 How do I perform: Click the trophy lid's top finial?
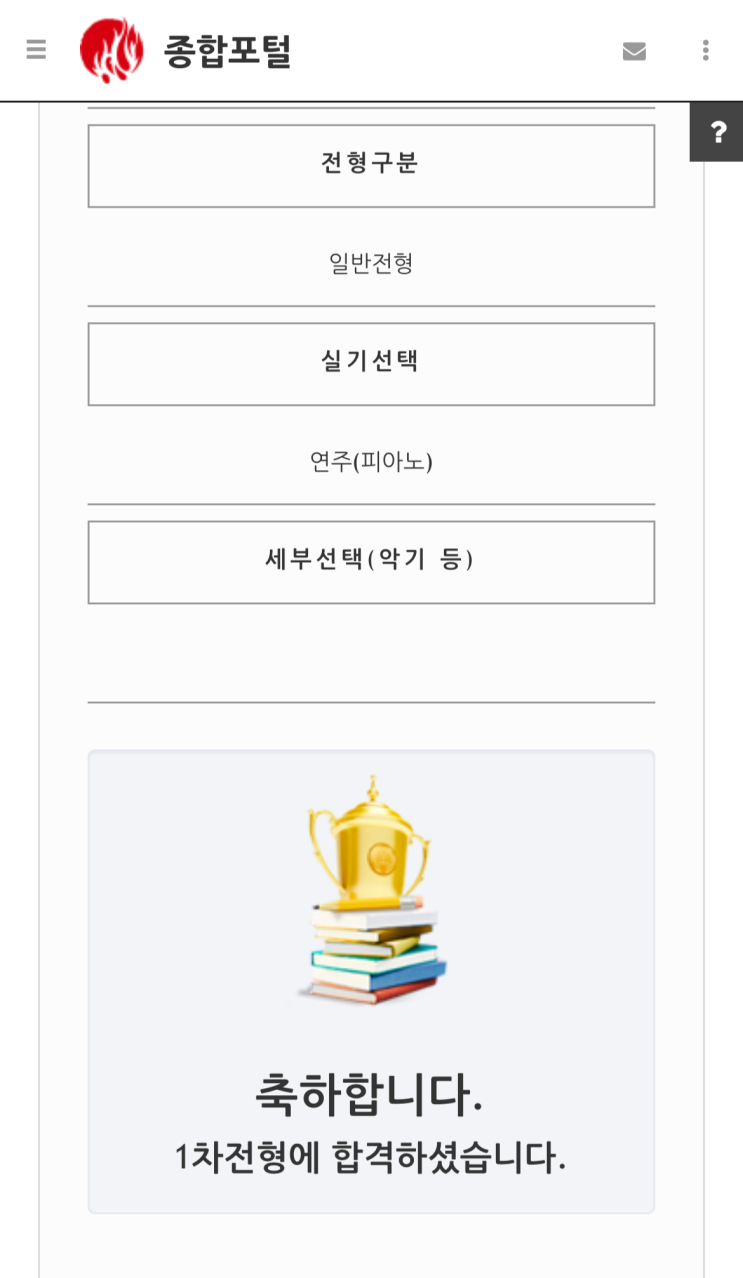[373, 785]
